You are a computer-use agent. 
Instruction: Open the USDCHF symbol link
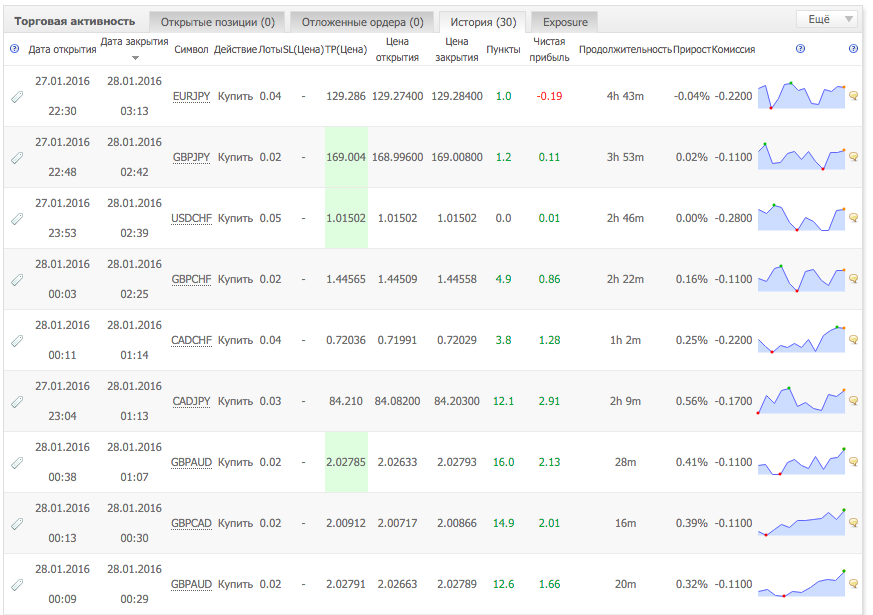(x=192, y=218)
